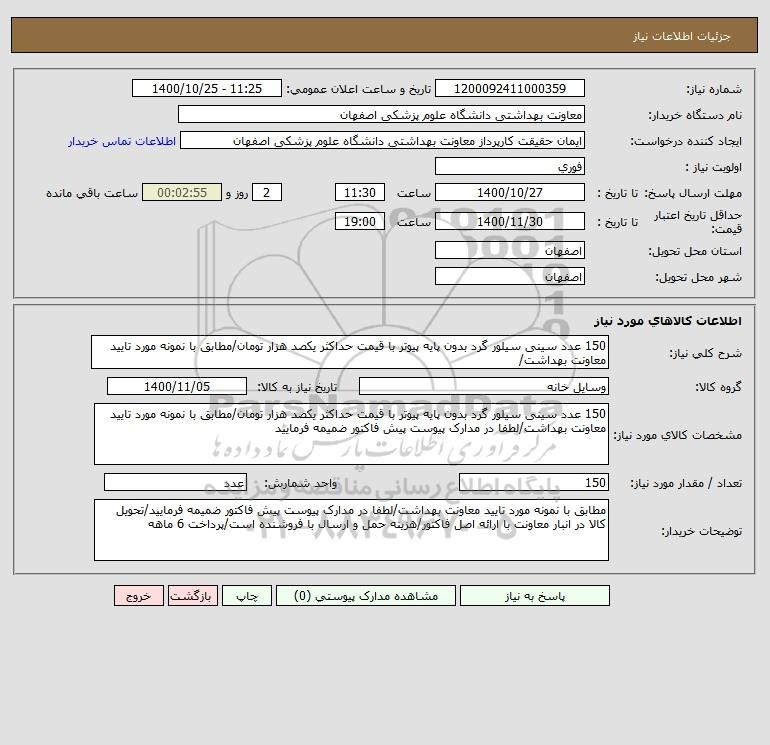Click the چاپ print button

(x=247, y=596)
